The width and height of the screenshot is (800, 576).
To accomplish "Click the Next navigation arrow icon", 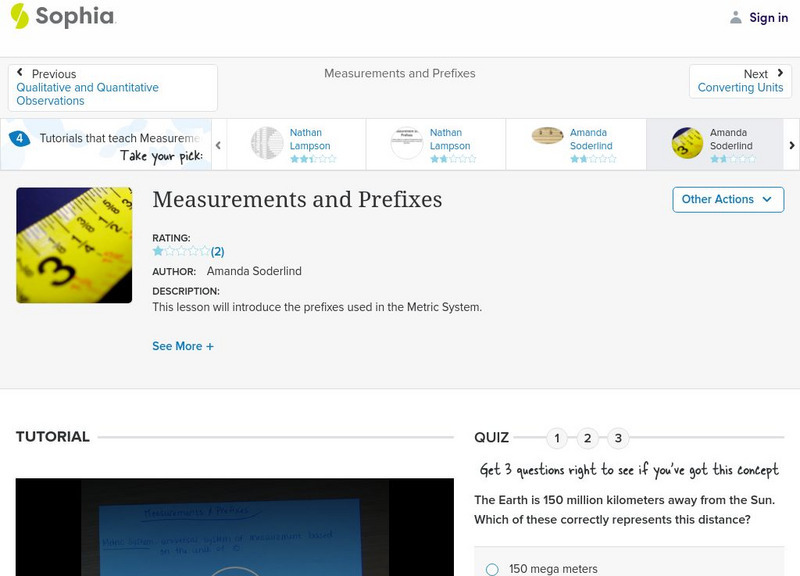I will [x=780, y=73].
